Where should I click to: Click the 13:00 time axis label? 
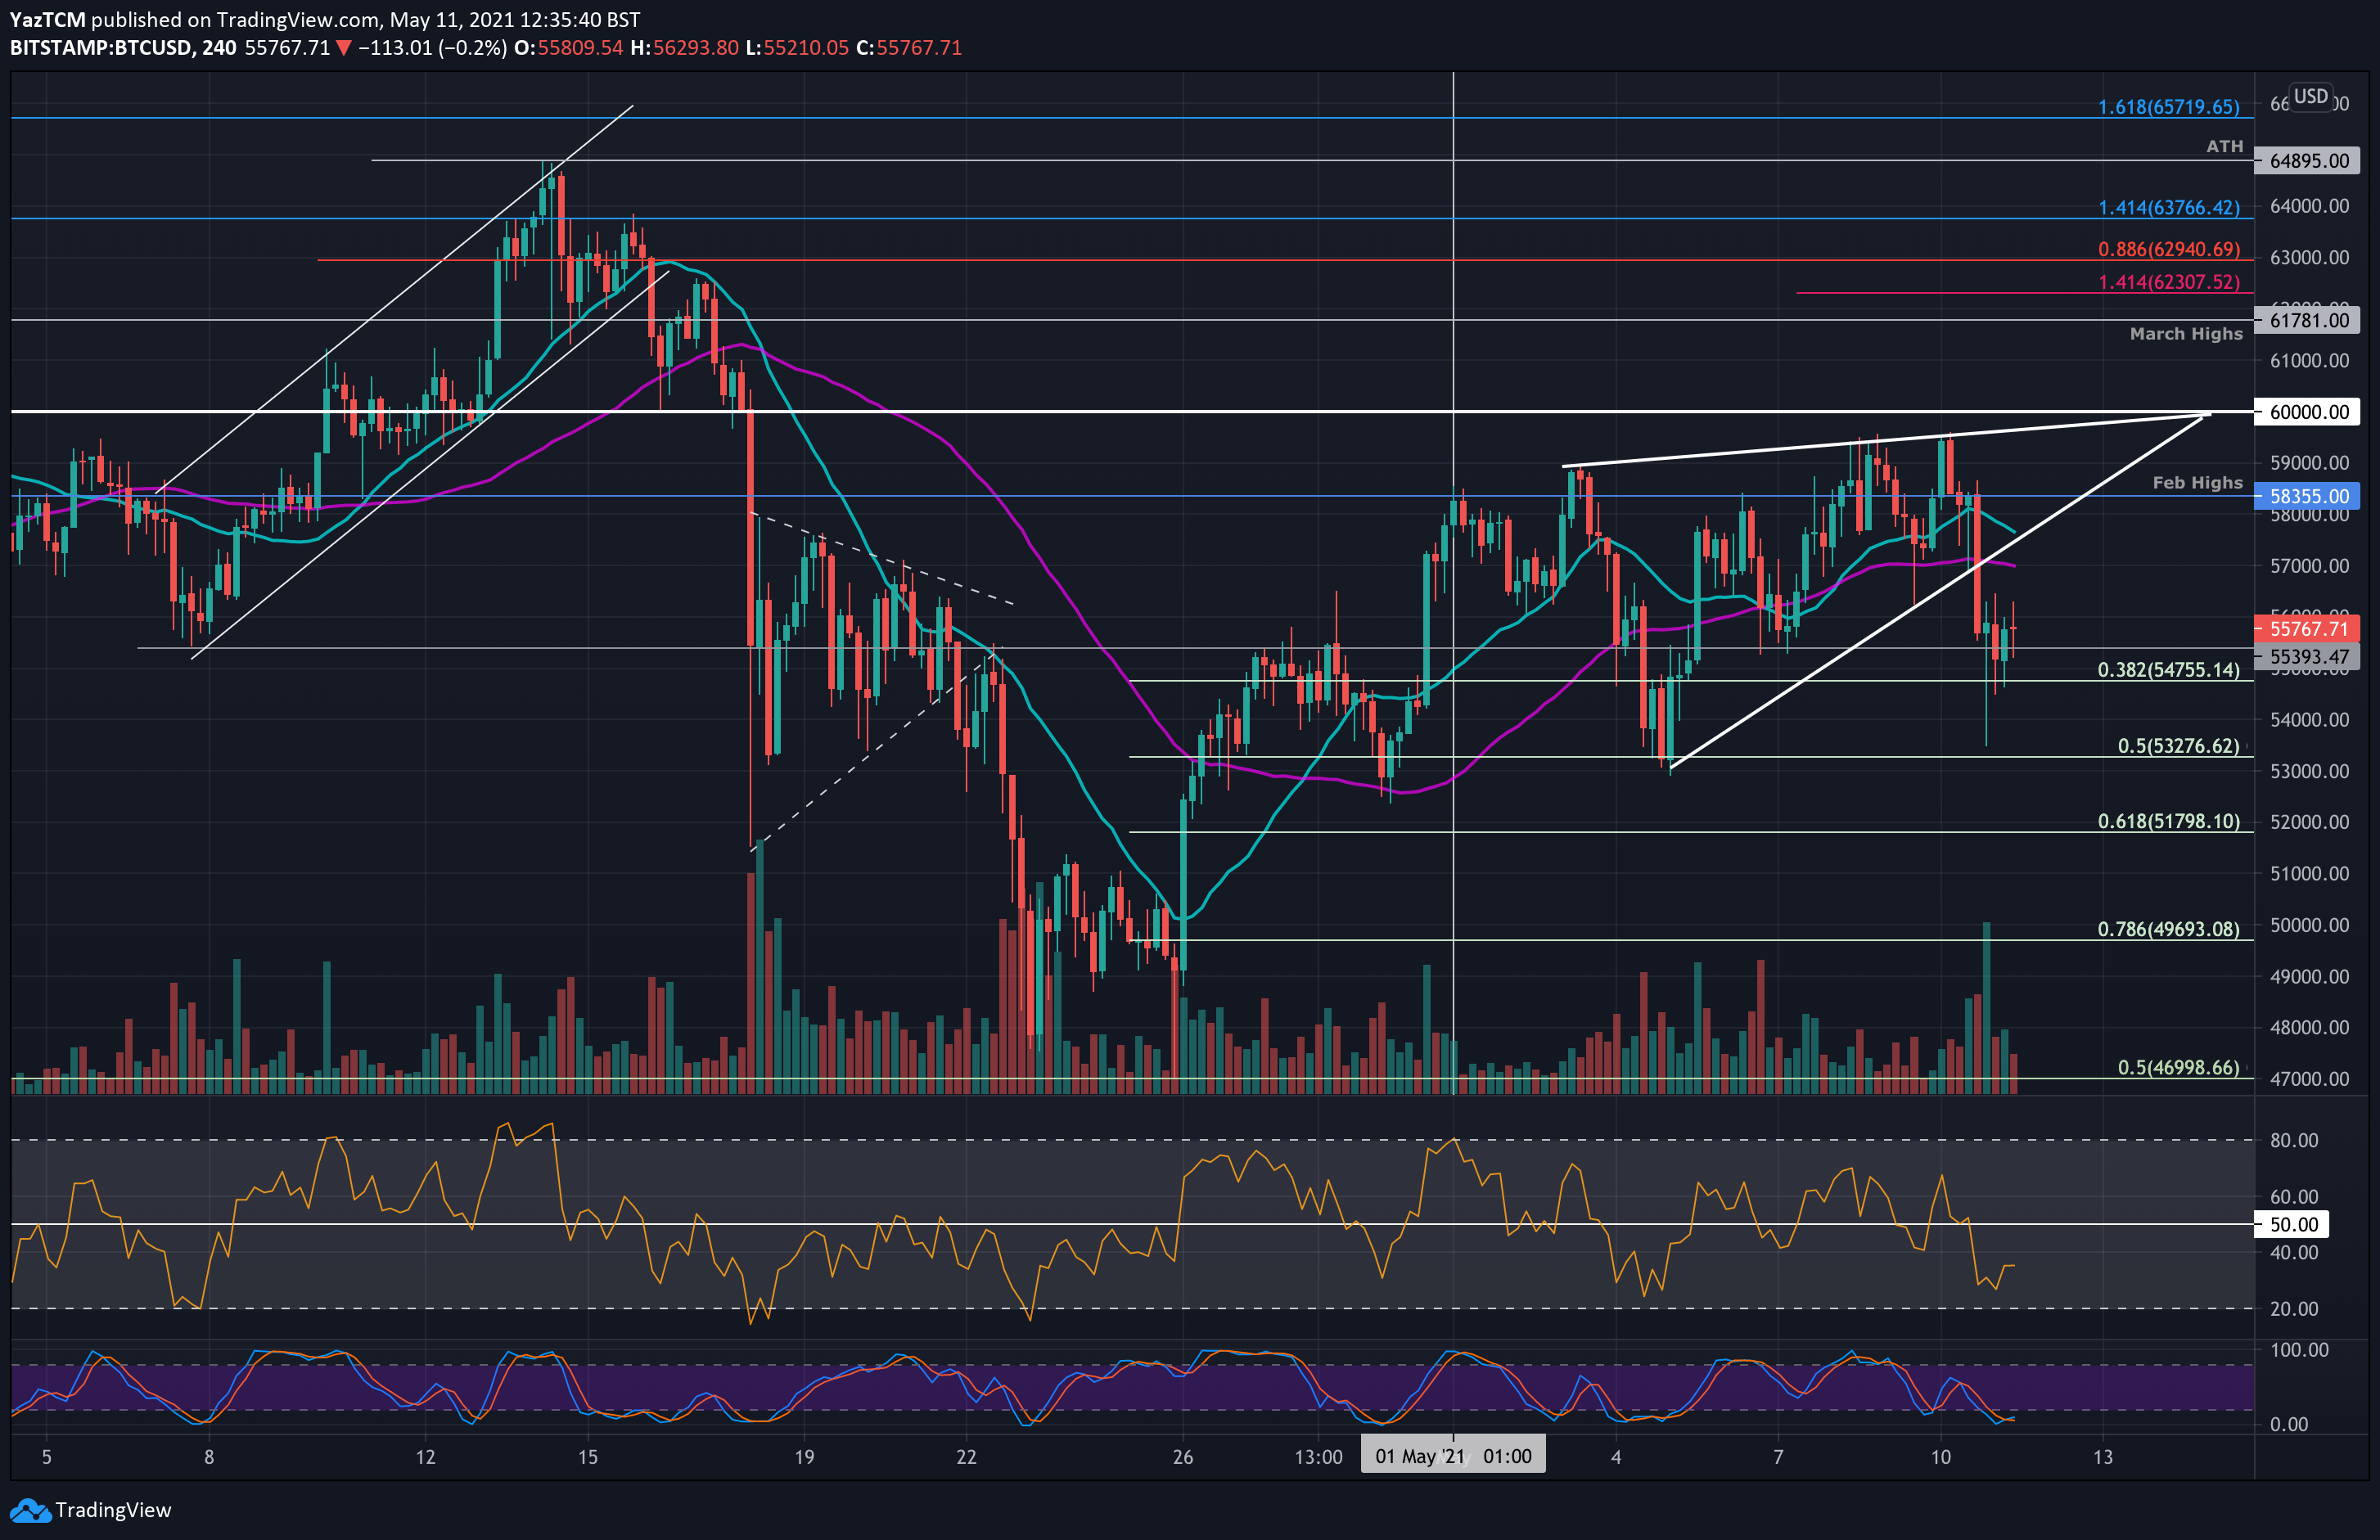[1318, 1457]
